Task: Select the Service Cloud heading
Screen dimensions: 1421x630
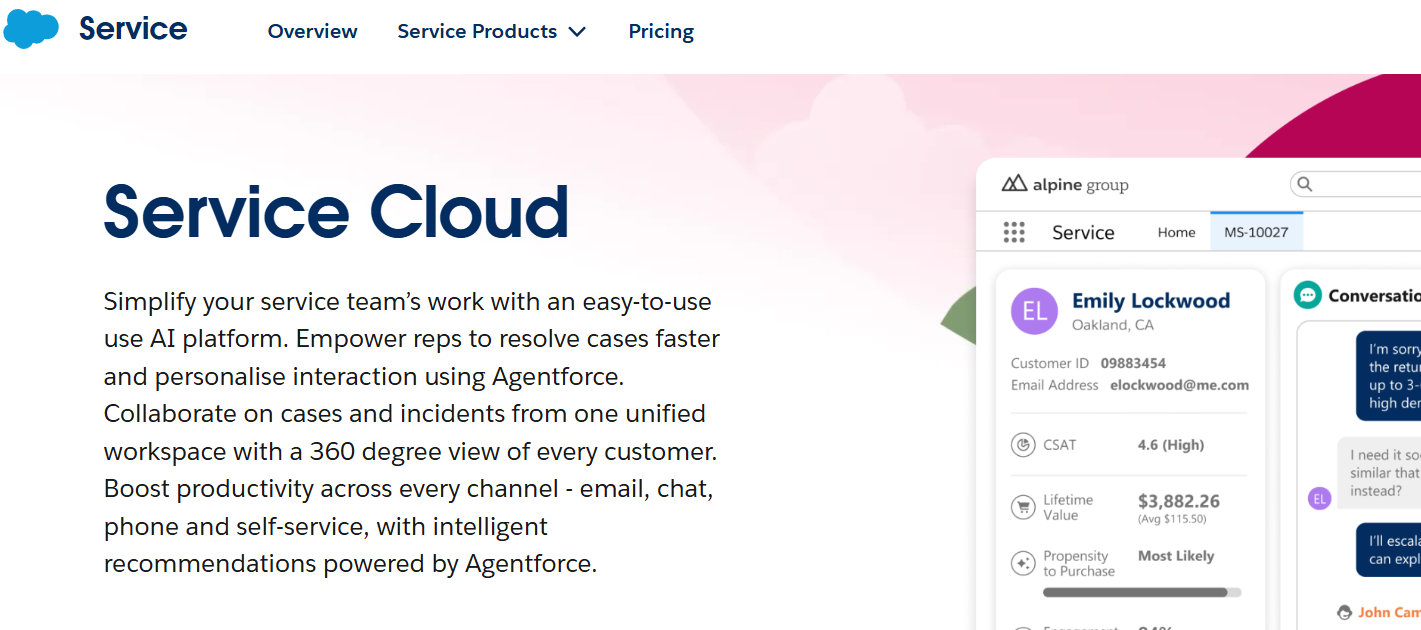Action: pos(336,212)
